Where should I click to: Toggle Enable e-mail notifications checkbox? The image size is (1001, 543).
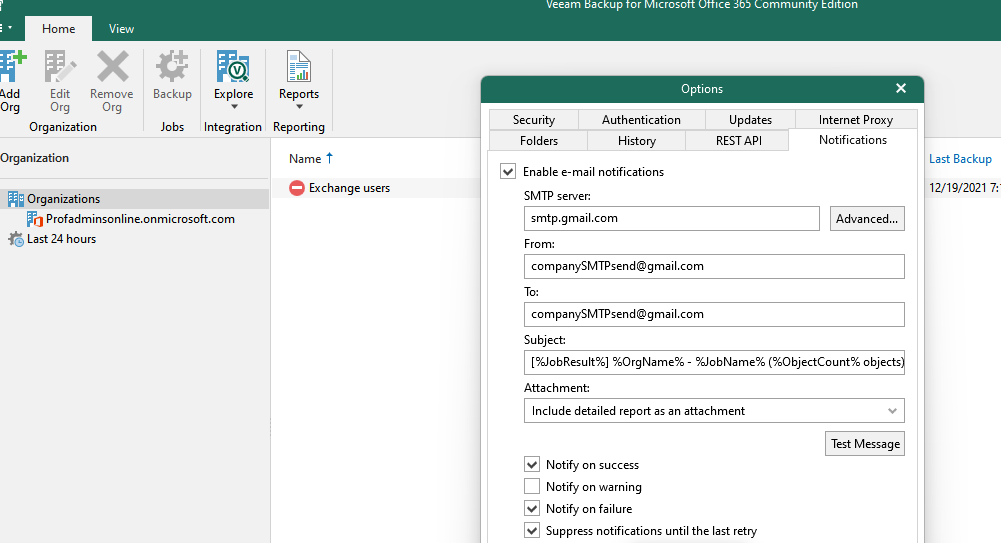pyautogui.click(x=508, y=172)
